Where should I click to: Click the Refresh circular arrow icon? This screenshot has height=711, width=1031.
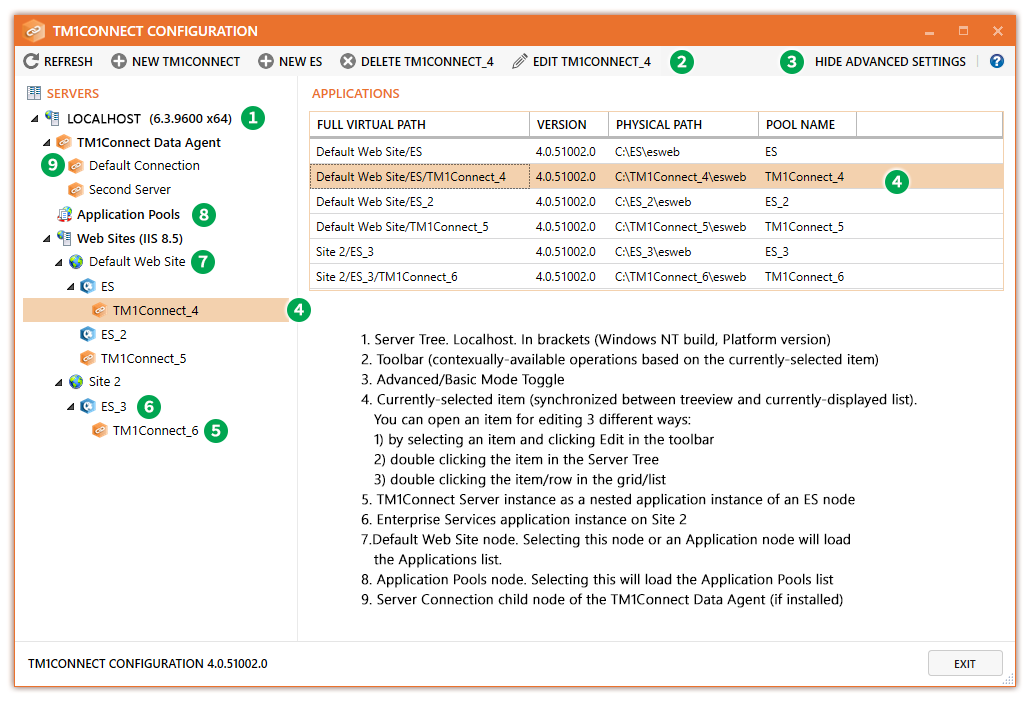coord(31,62)
